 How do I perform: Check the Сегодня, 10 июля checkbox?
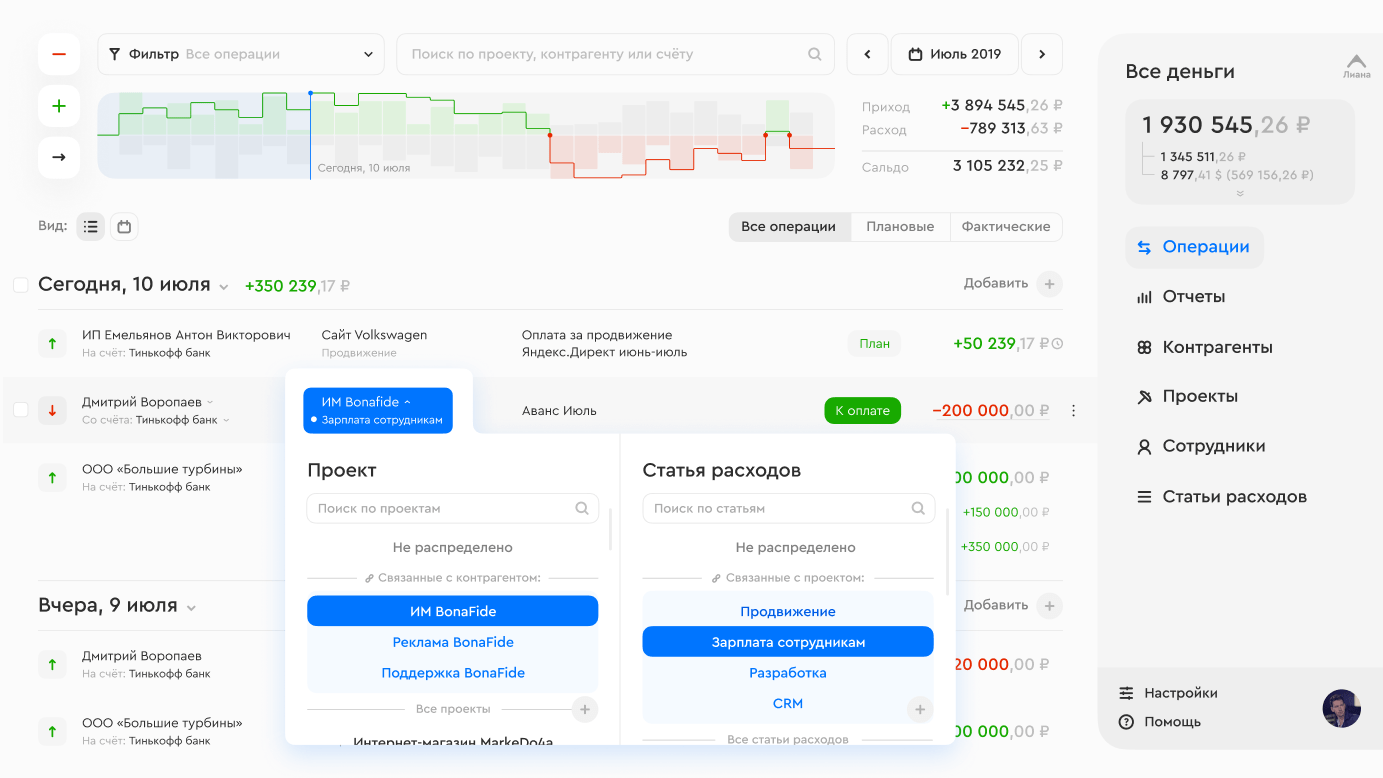point(20,285)
